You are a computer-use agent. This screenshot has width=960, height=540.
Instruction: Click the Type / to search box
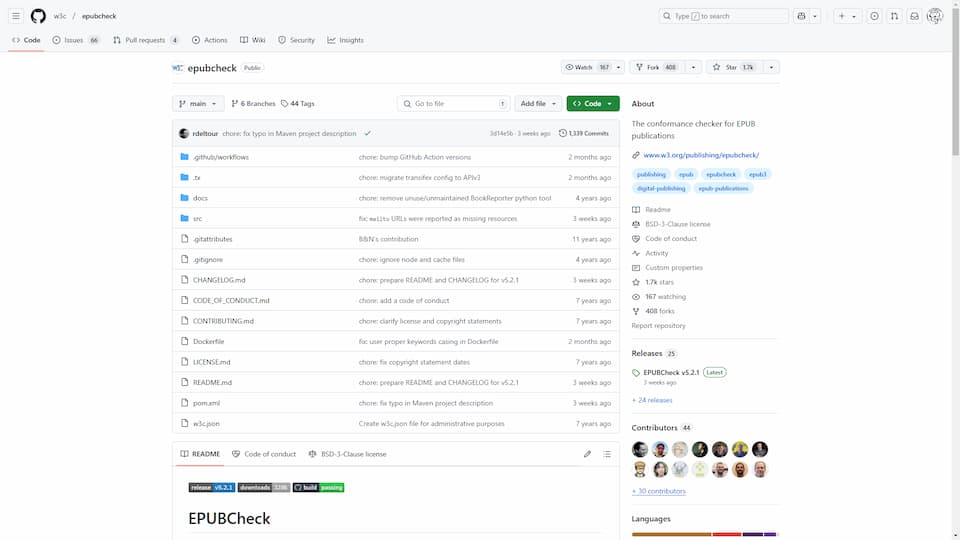724,16
